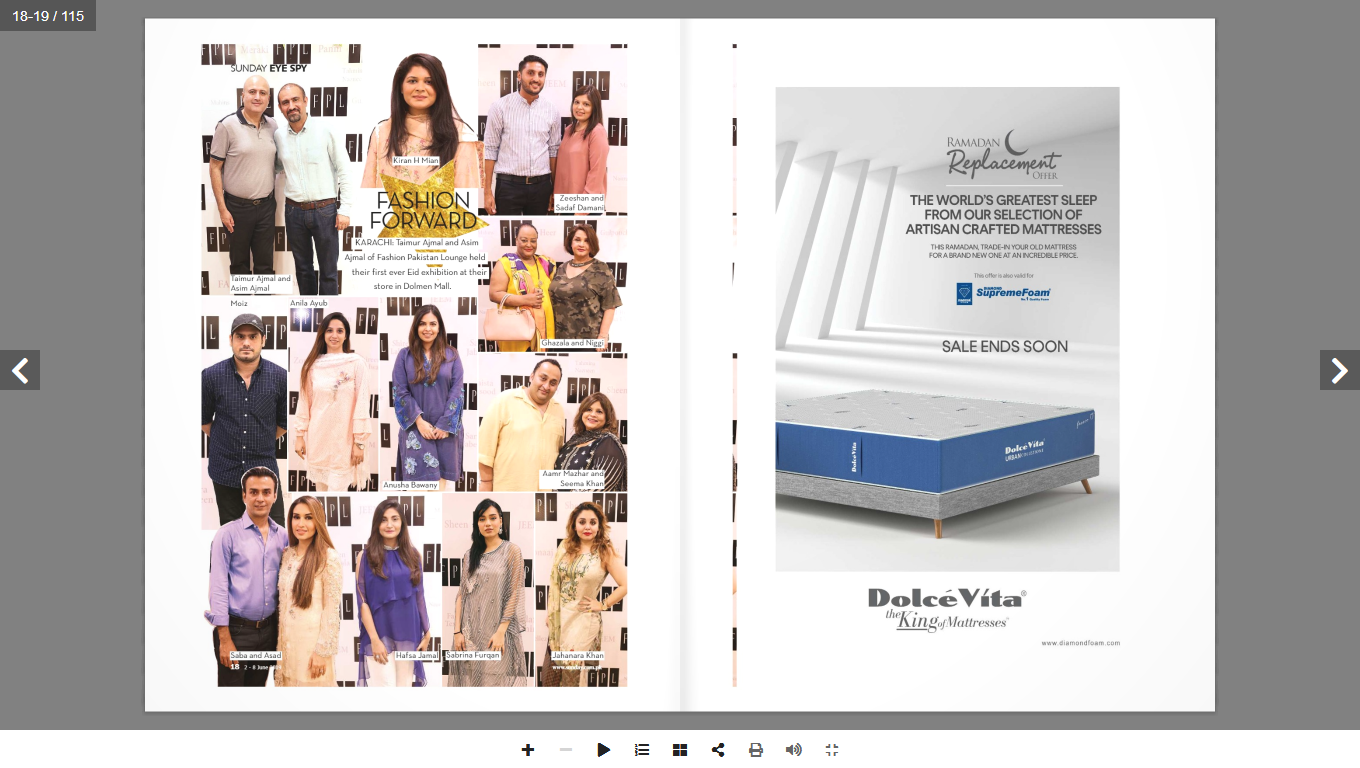Screen dimensions: 1360x768
Task: Click the Ghazala and Niggi caption
Action: 573,343
